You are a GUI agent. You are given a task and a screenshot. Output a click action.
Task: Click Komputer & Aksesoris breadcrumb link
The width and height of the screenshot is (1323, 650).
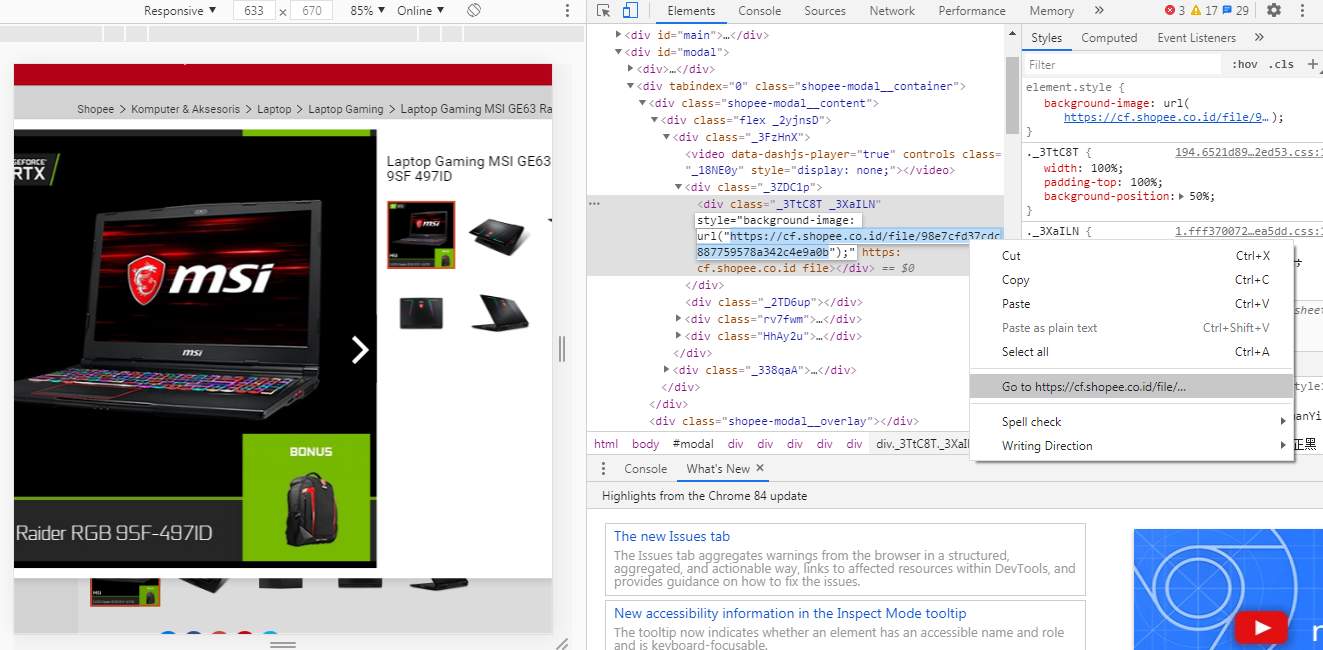coord(185,109)
